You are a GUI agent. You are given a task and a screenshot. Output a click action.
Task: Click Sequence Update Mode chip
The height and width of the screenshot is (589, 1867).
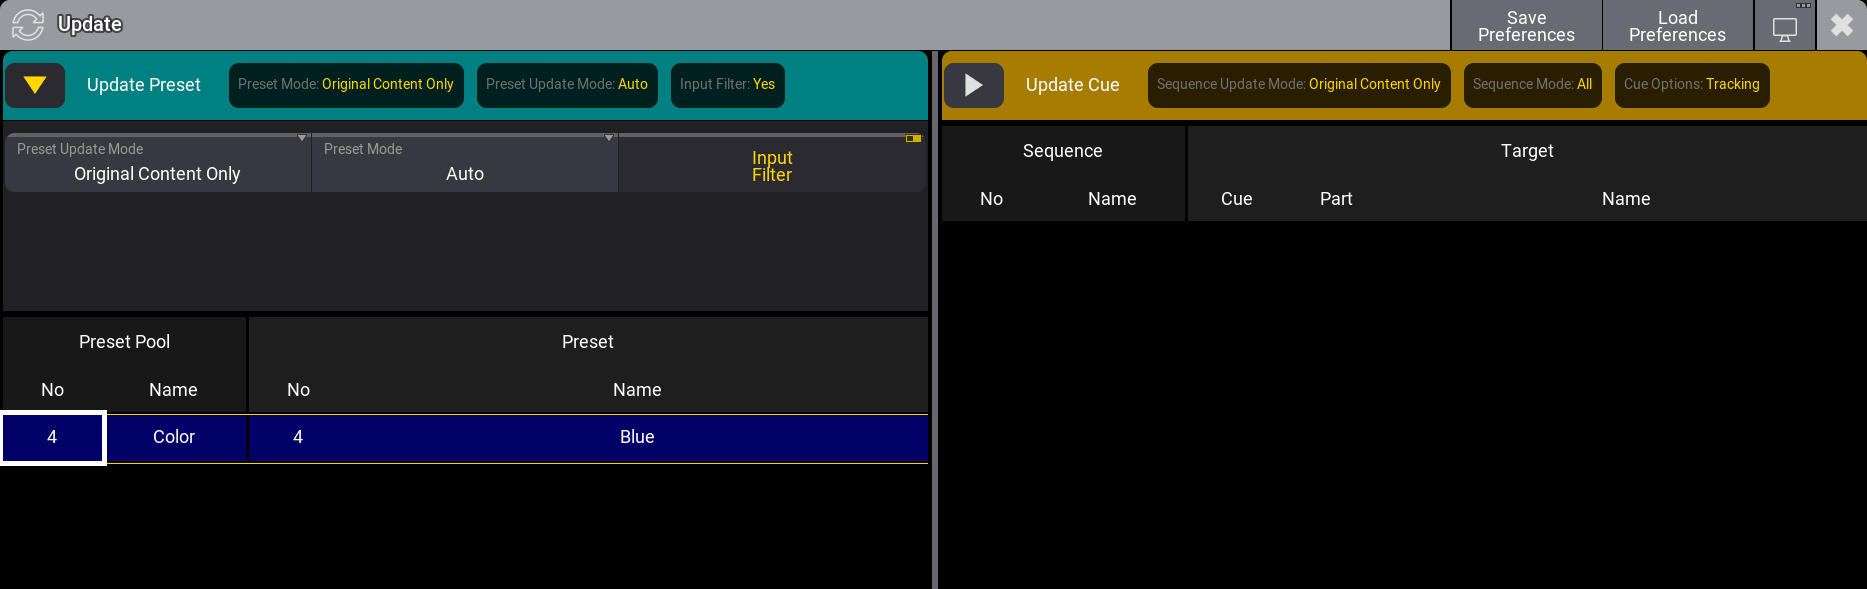(1298, 85)
